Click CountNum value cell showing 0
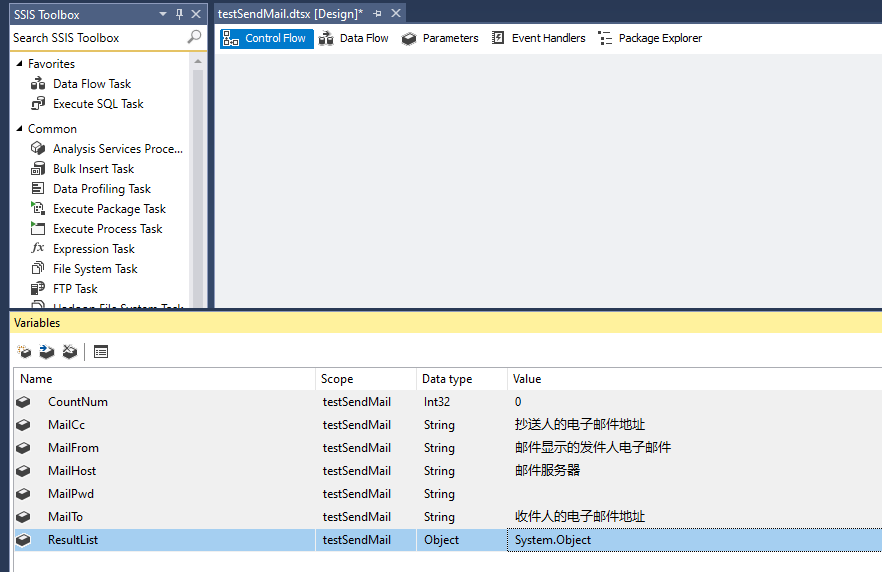Image resolution: width=882 pixels, height=572 pixels. click(x=695, y=402)
